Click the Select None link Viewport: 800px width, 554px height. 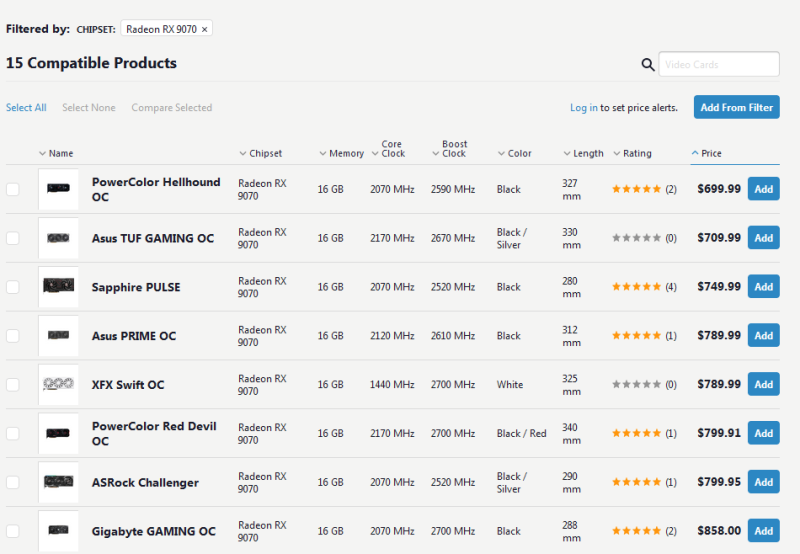89,108
